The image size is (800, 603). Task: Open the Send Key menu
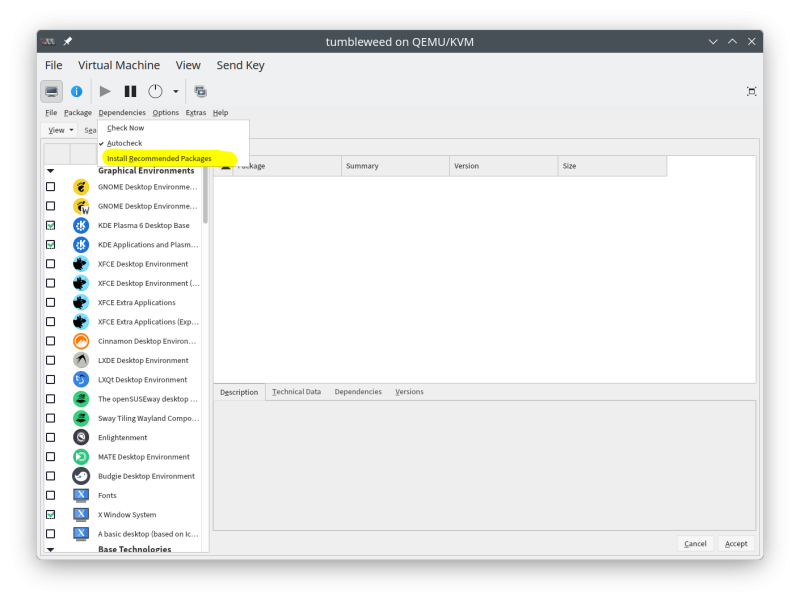pyautogui.click(x=240, y=65)
